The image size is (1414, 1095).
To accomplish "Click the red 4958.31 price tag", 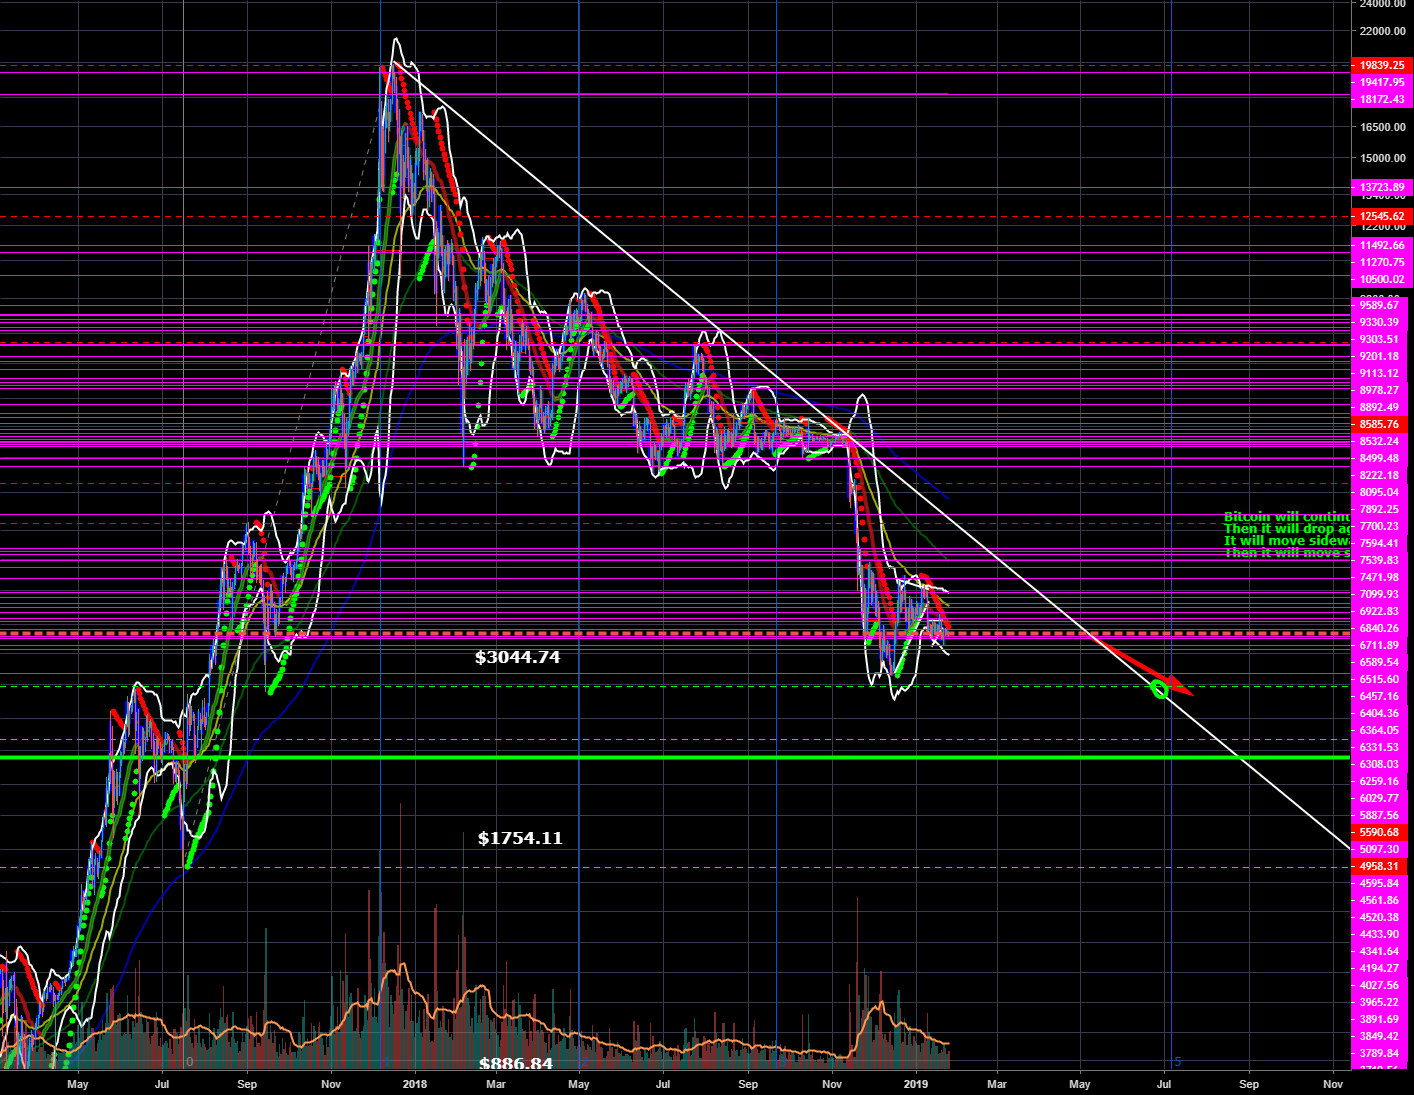I will [x=1379, y=866].
